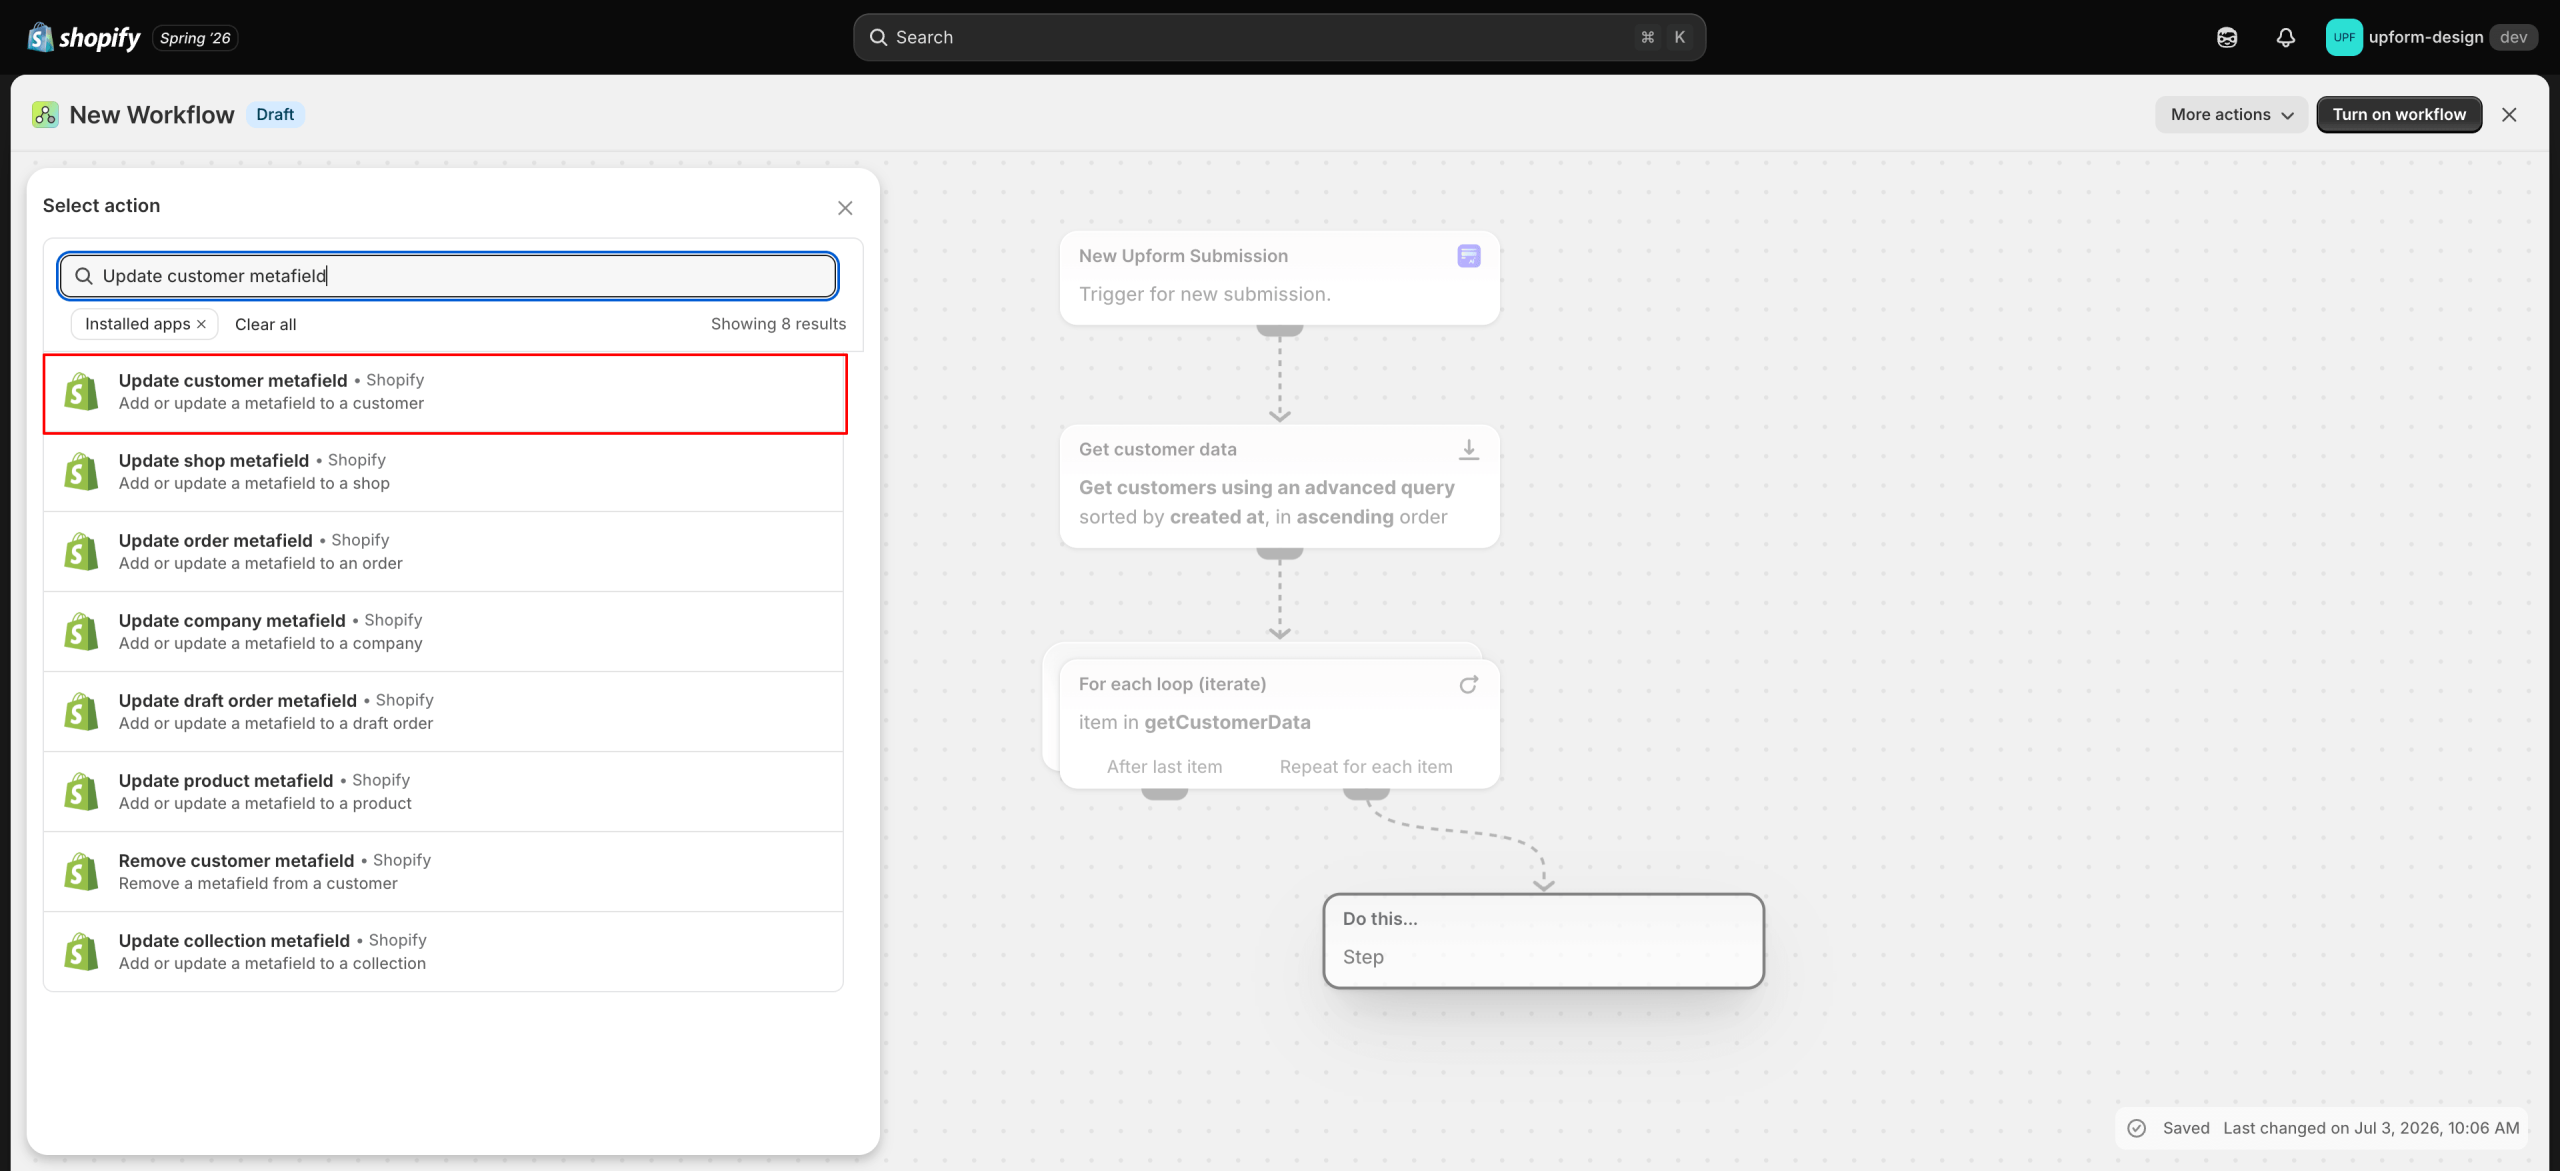Click loop icon on For each node

[1469, 685]
